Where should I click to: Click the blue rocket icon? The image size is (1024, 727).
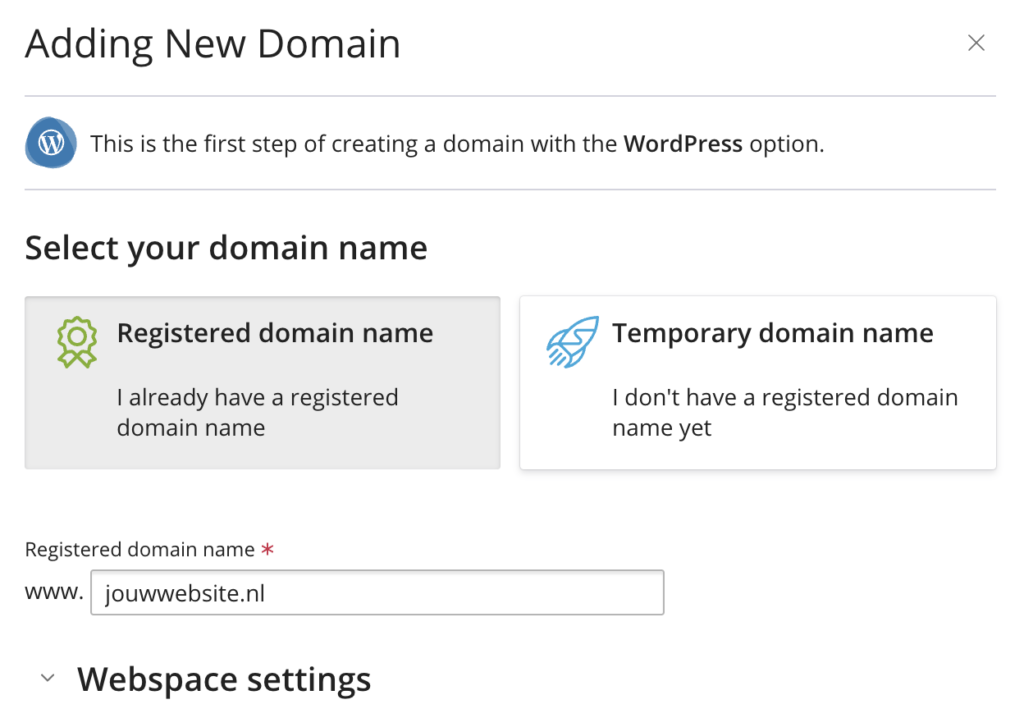point(572,343)
